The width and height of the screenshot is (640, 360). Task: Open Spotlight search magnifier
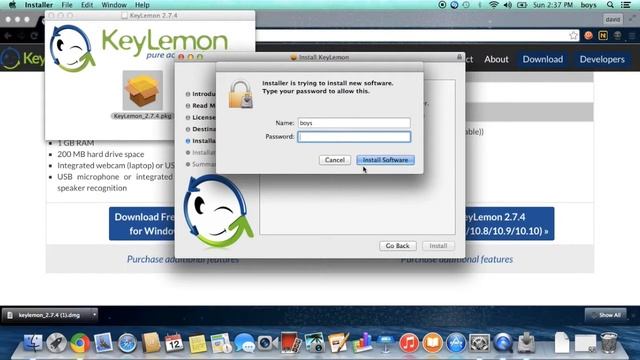click(x=610, y=5)
